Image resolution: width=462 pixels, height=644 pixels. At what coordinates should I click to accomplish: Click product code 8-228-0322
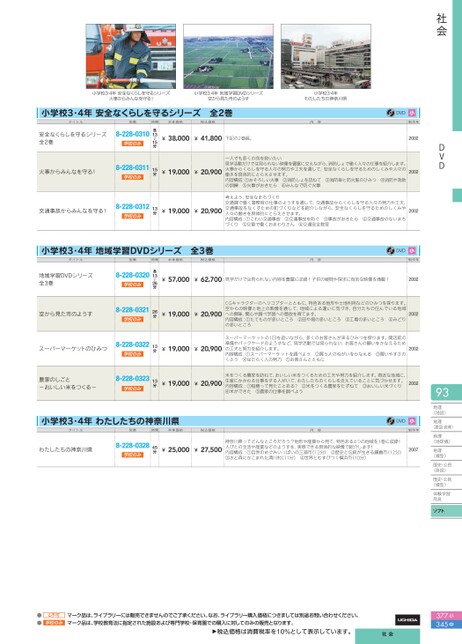point(132,344)
